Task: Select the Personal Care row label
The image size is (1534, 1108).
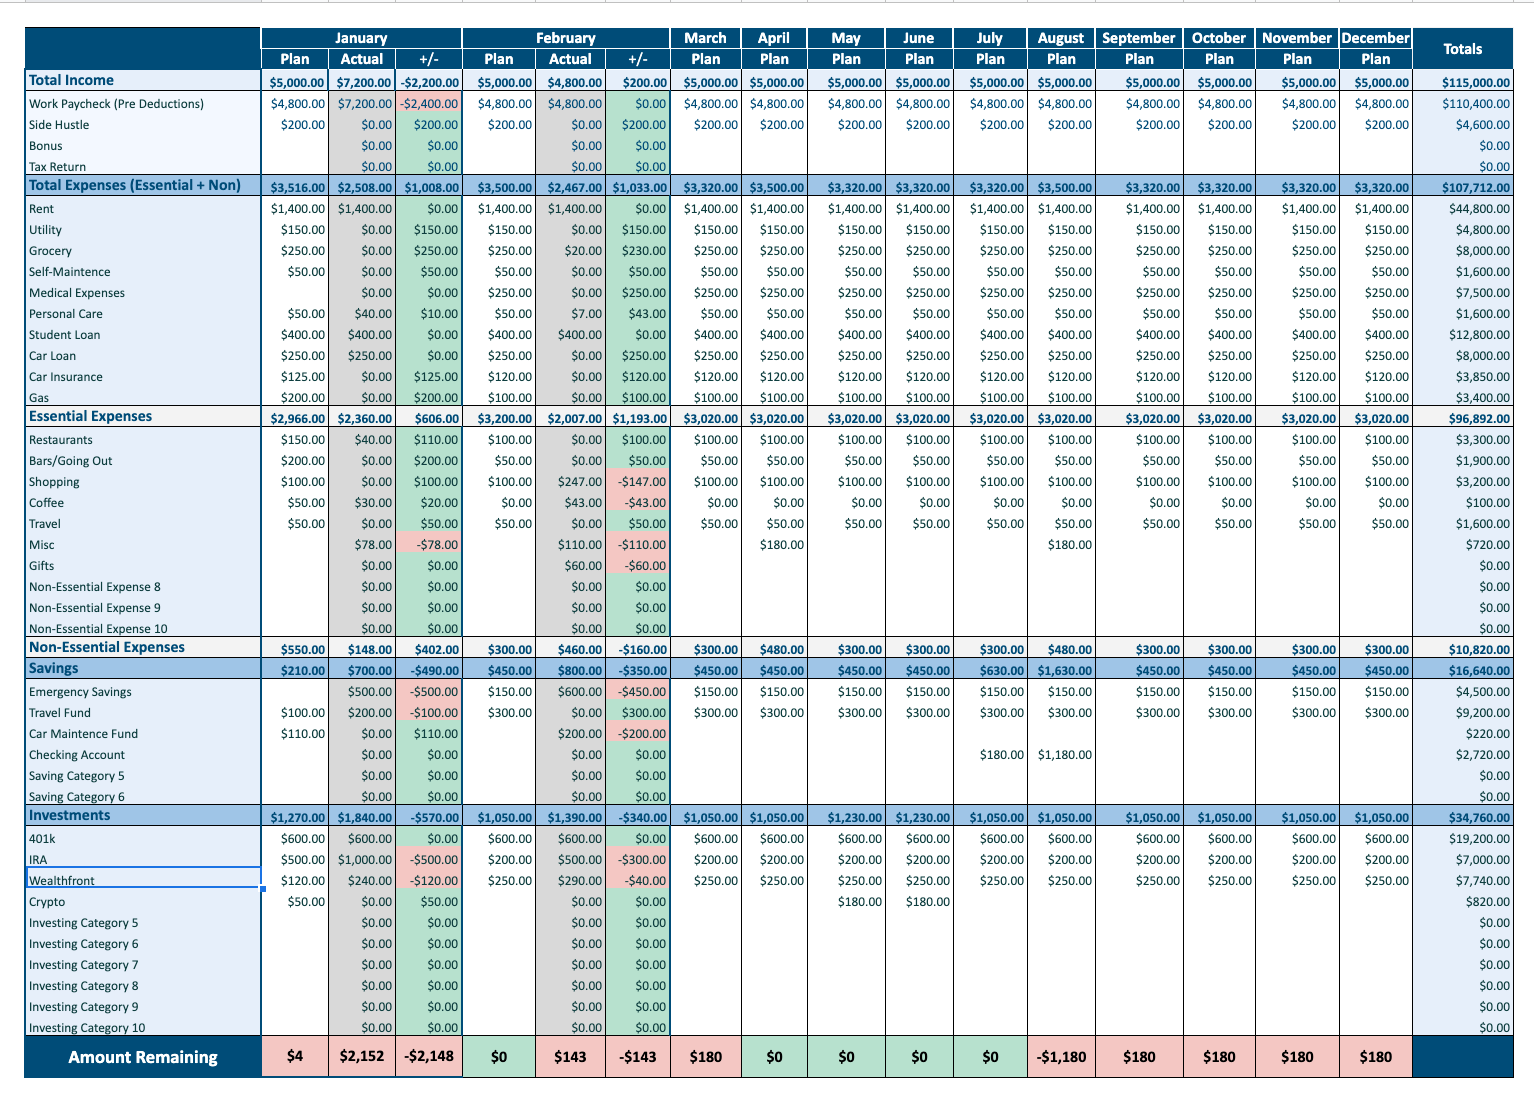Action: tap(66, 314)
